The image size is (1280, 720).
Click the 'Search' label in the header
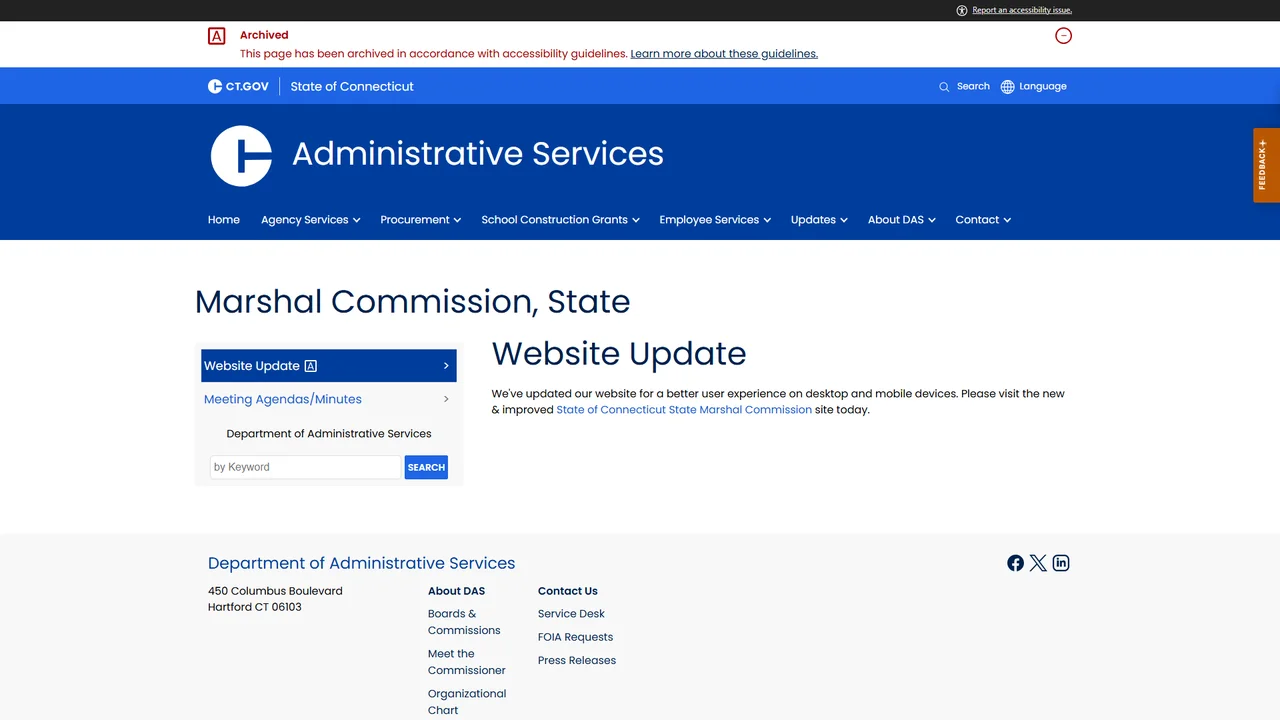click(973, 86)
